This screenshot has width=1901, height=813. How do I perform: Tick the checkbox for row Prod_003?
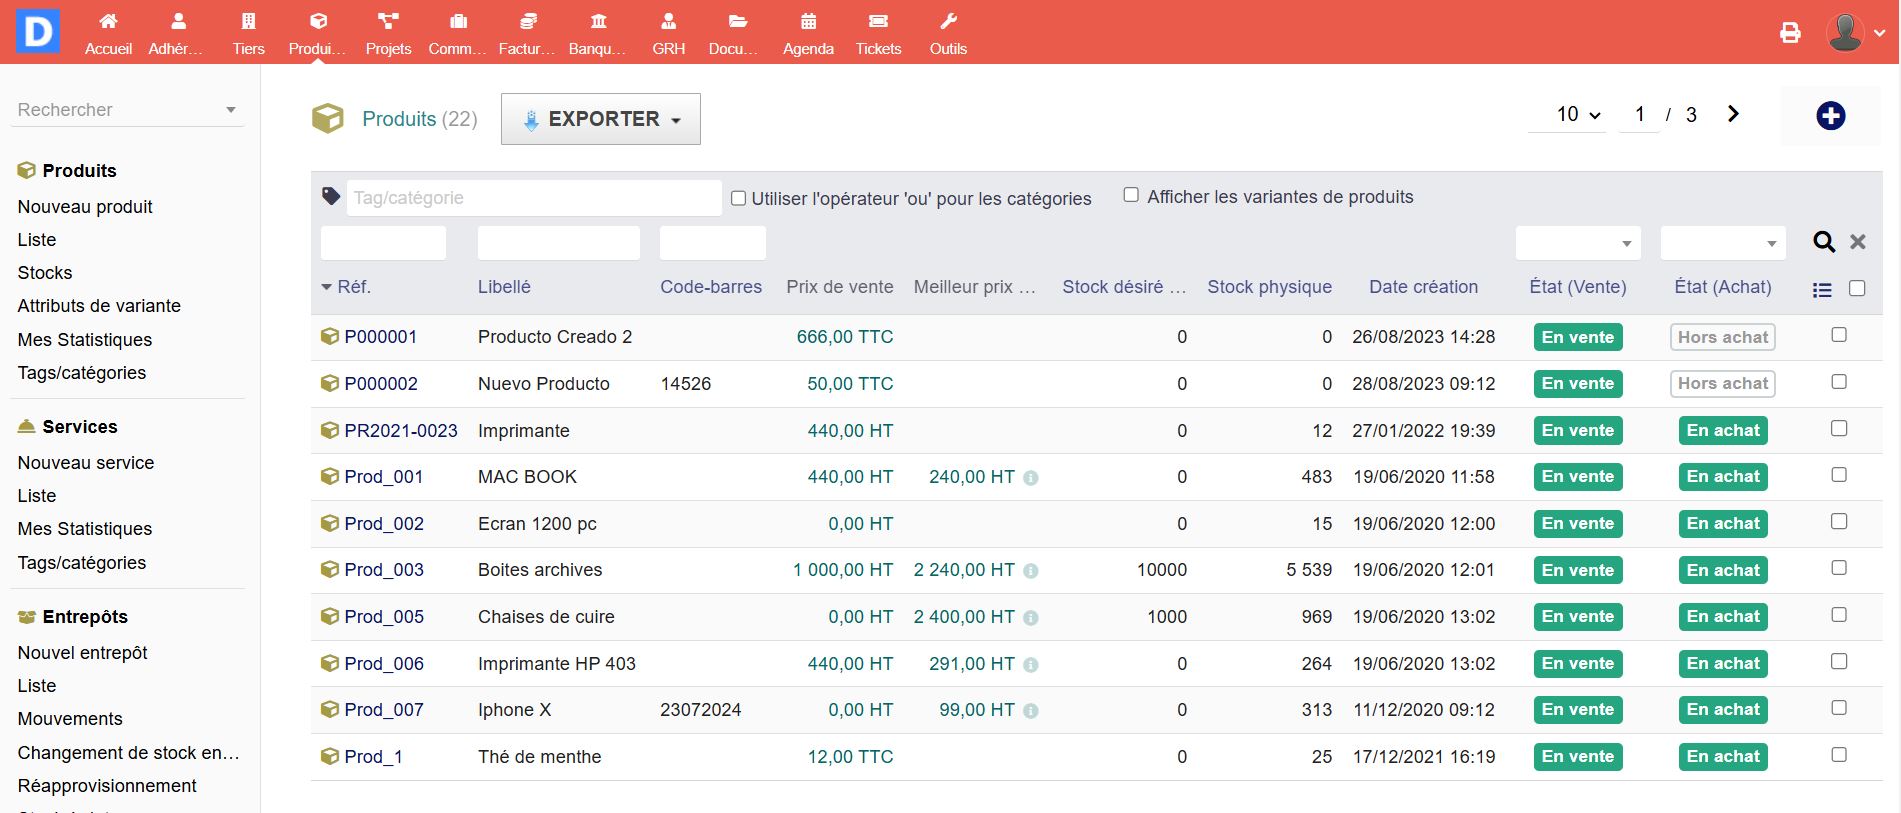[1838, 568]
